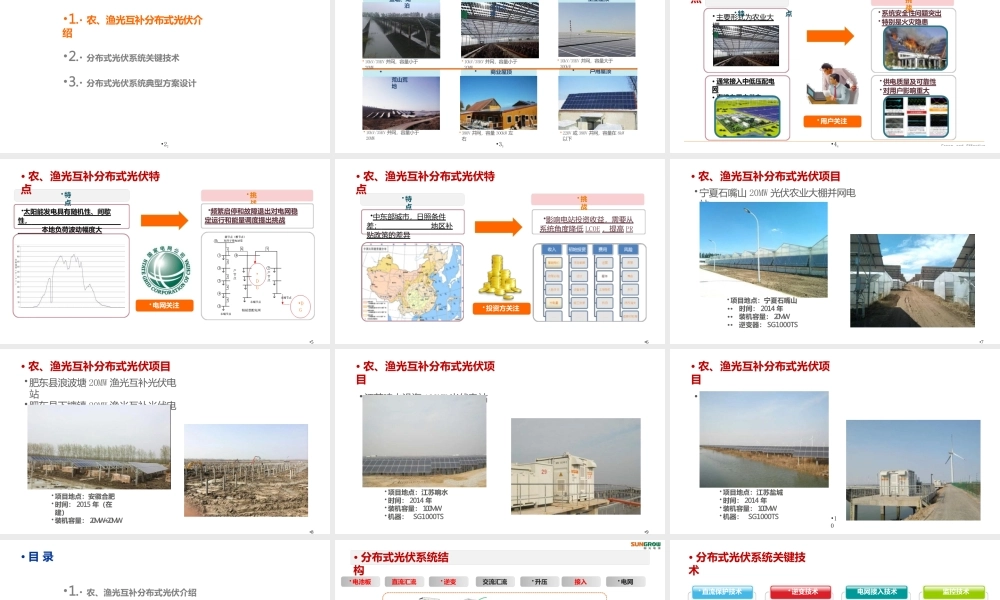This screenshot has width=1000, height=600.
Task: Click the wind turbine photo on Yancheng slide
Action: (x=913, y=470)
